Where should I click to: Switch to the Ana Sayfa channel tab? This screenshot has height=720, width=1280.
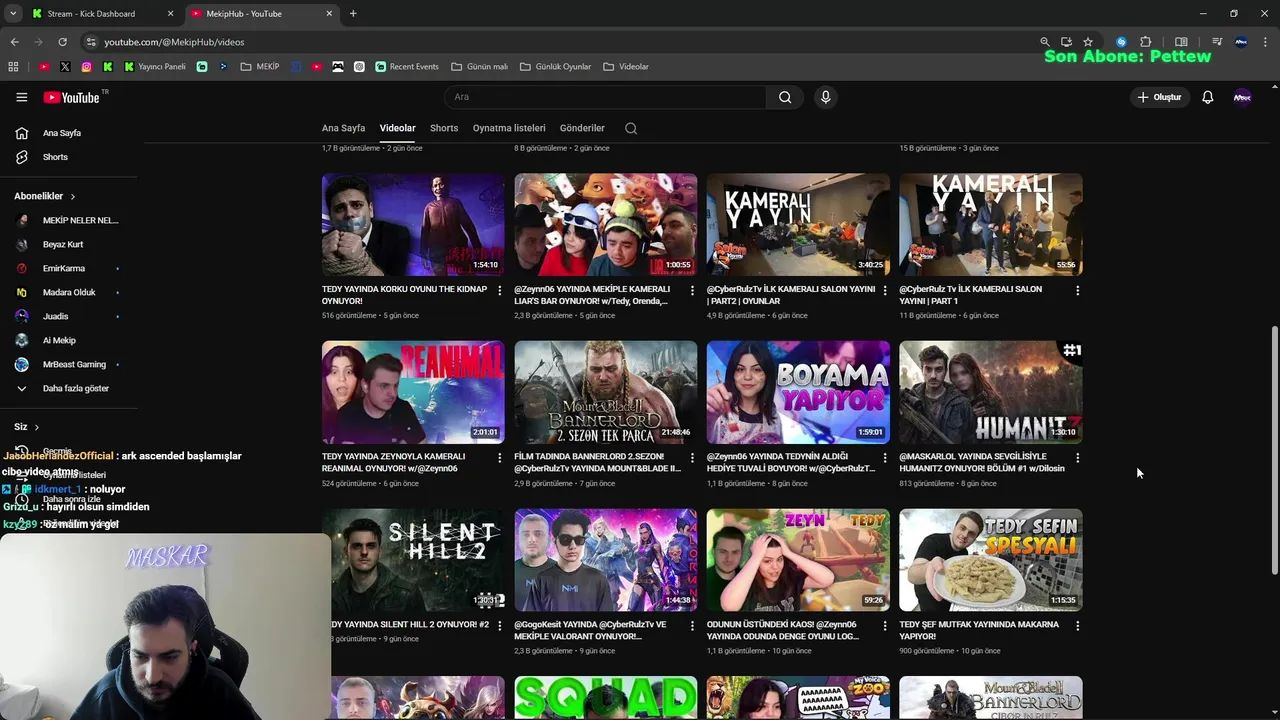343,128
